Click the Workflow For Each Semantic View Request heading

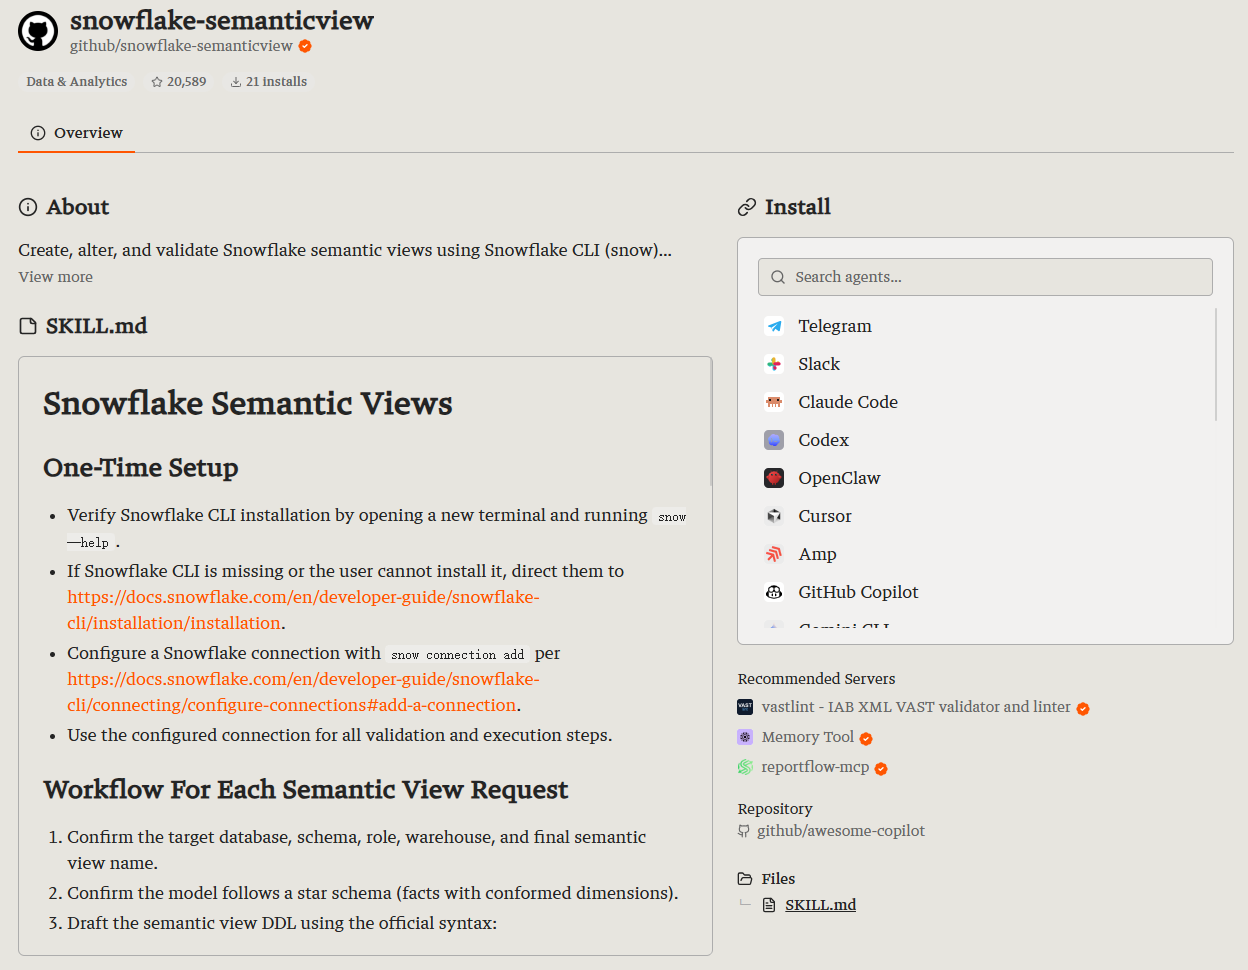point(306,790)
